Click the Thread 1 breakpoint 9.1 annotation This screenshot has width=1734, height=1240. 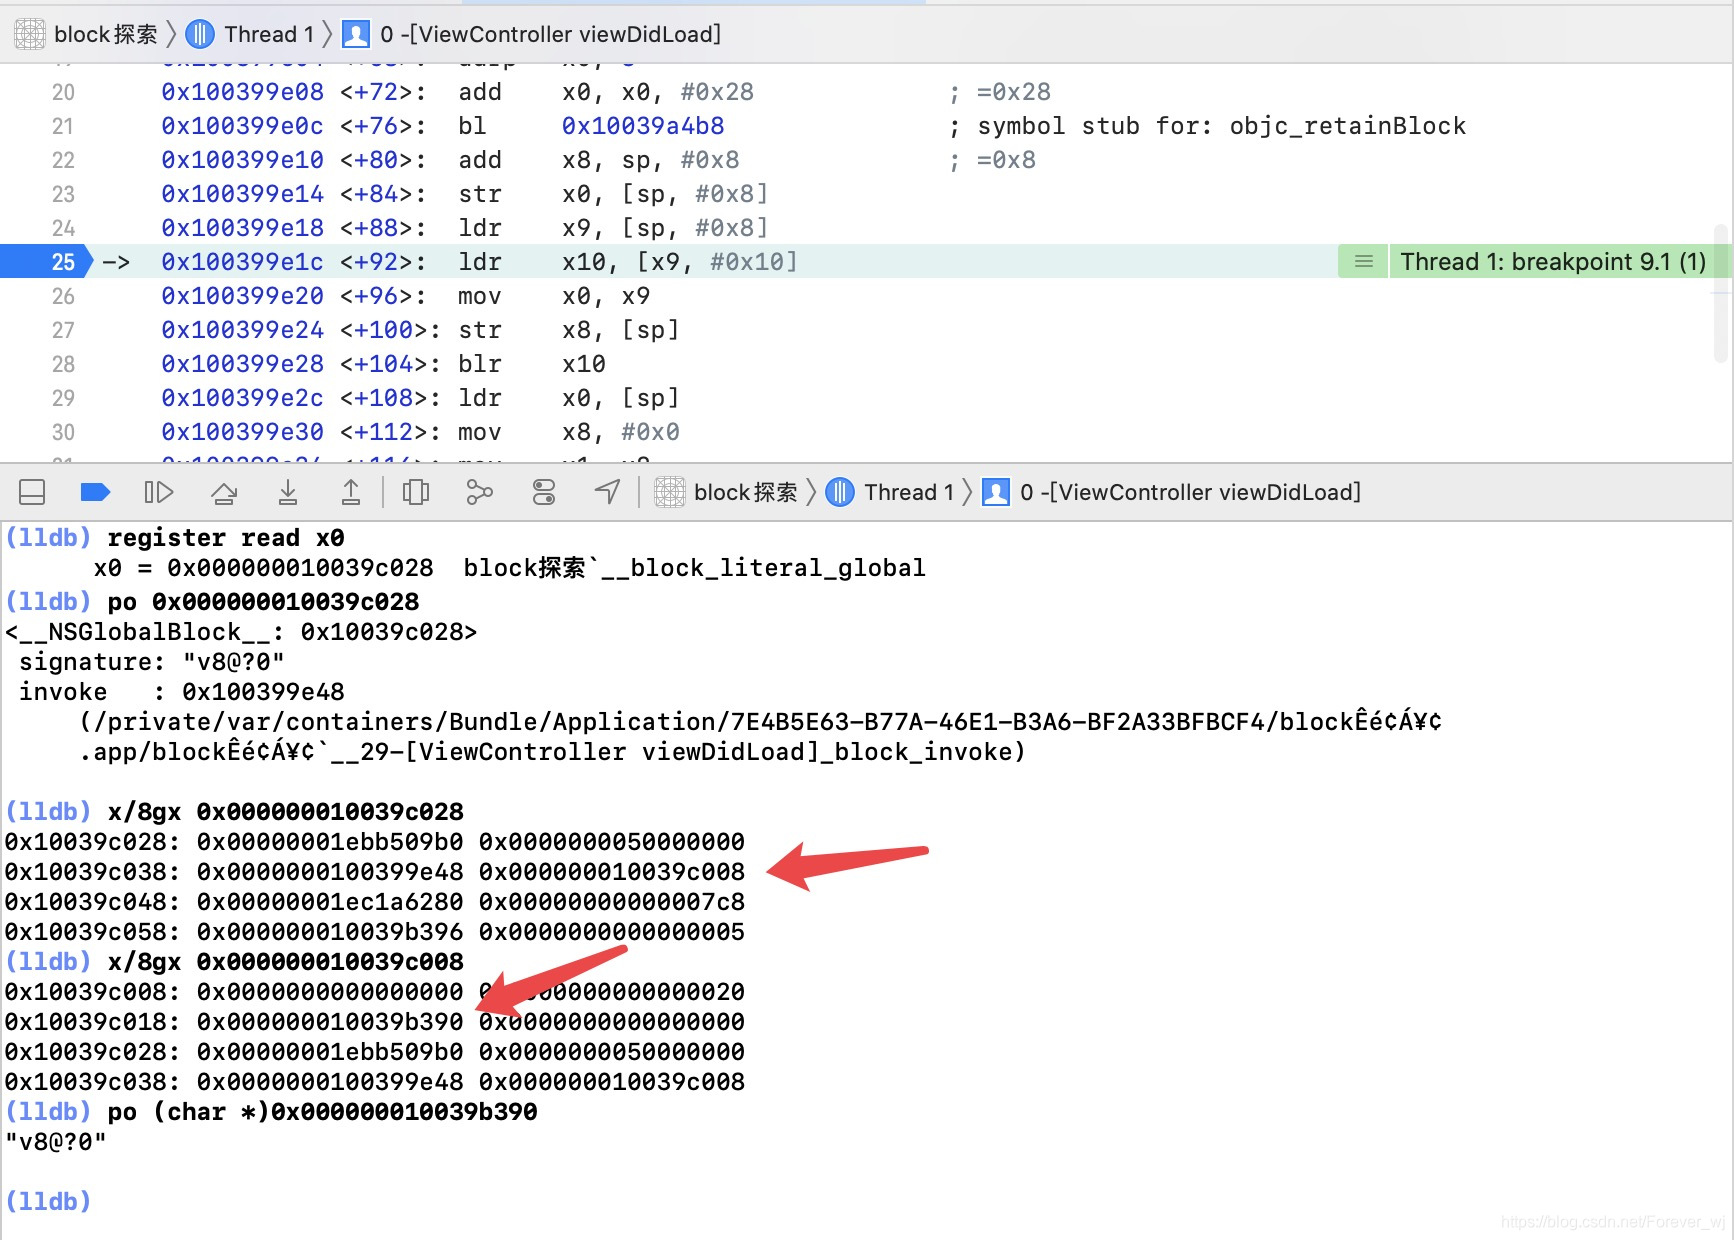coord(1553,262)
